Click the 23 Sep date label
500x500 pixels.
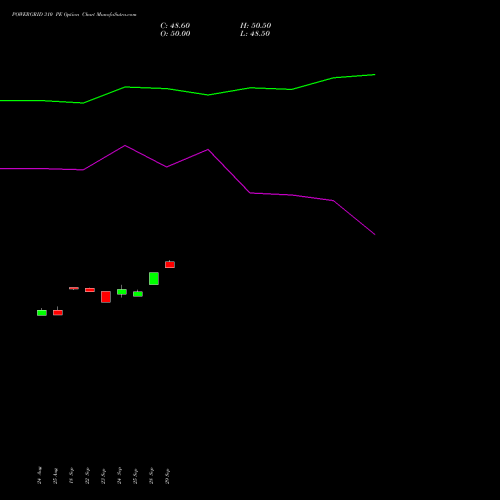click(x=103, y=476)
